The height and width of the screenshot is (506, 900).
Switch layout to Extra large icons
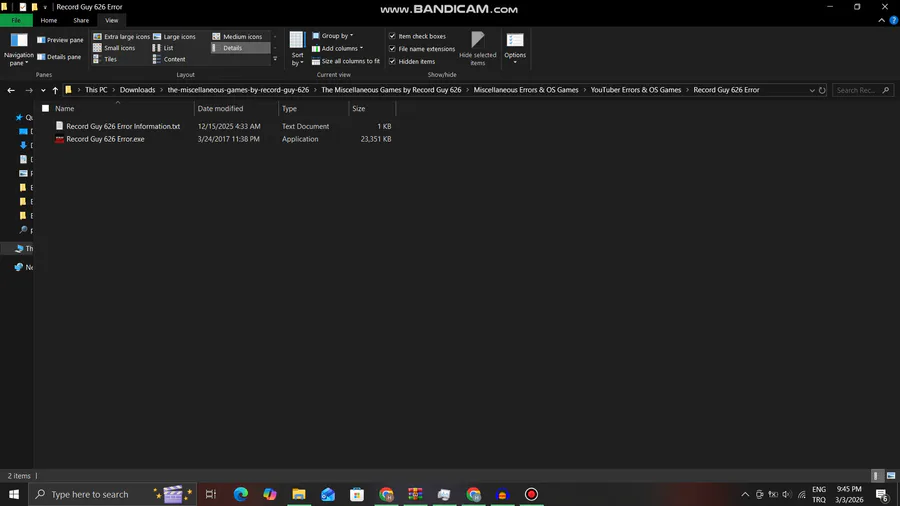tap(121, 37)
